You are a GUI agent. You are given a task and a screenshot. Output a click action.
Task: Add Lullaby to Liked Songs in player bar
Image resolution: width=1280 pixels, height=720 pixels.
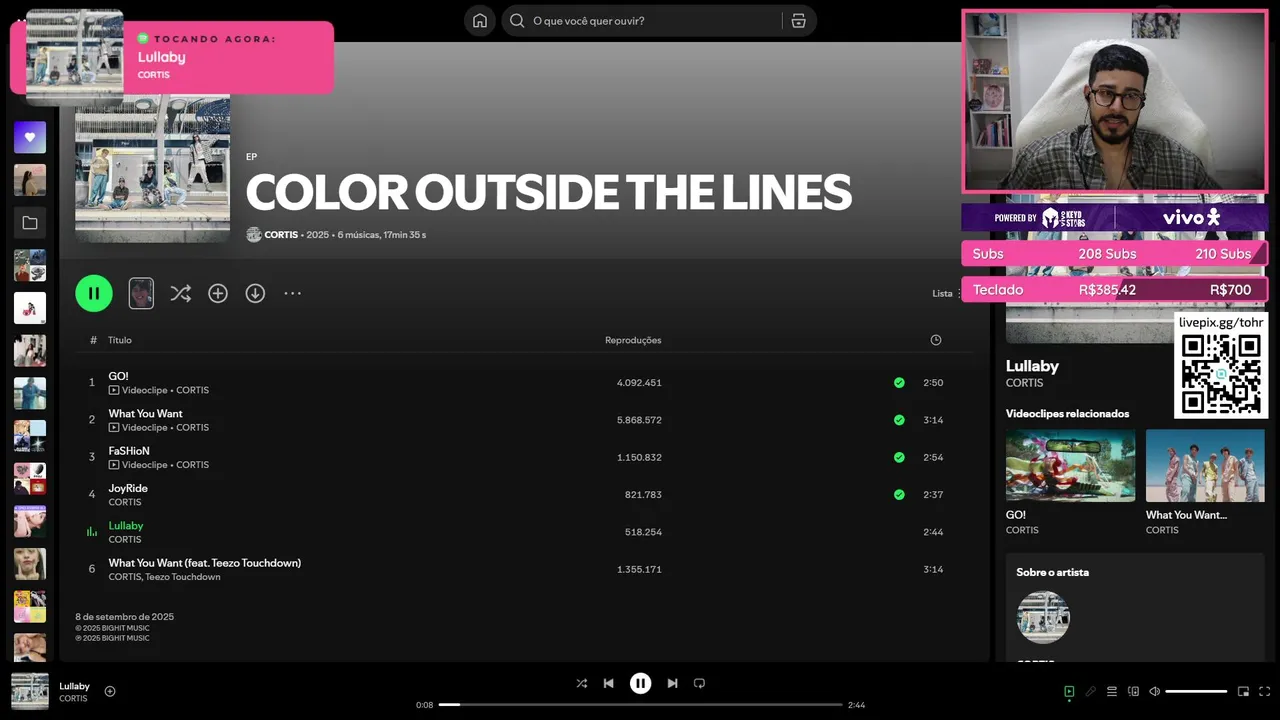[110, 691]
